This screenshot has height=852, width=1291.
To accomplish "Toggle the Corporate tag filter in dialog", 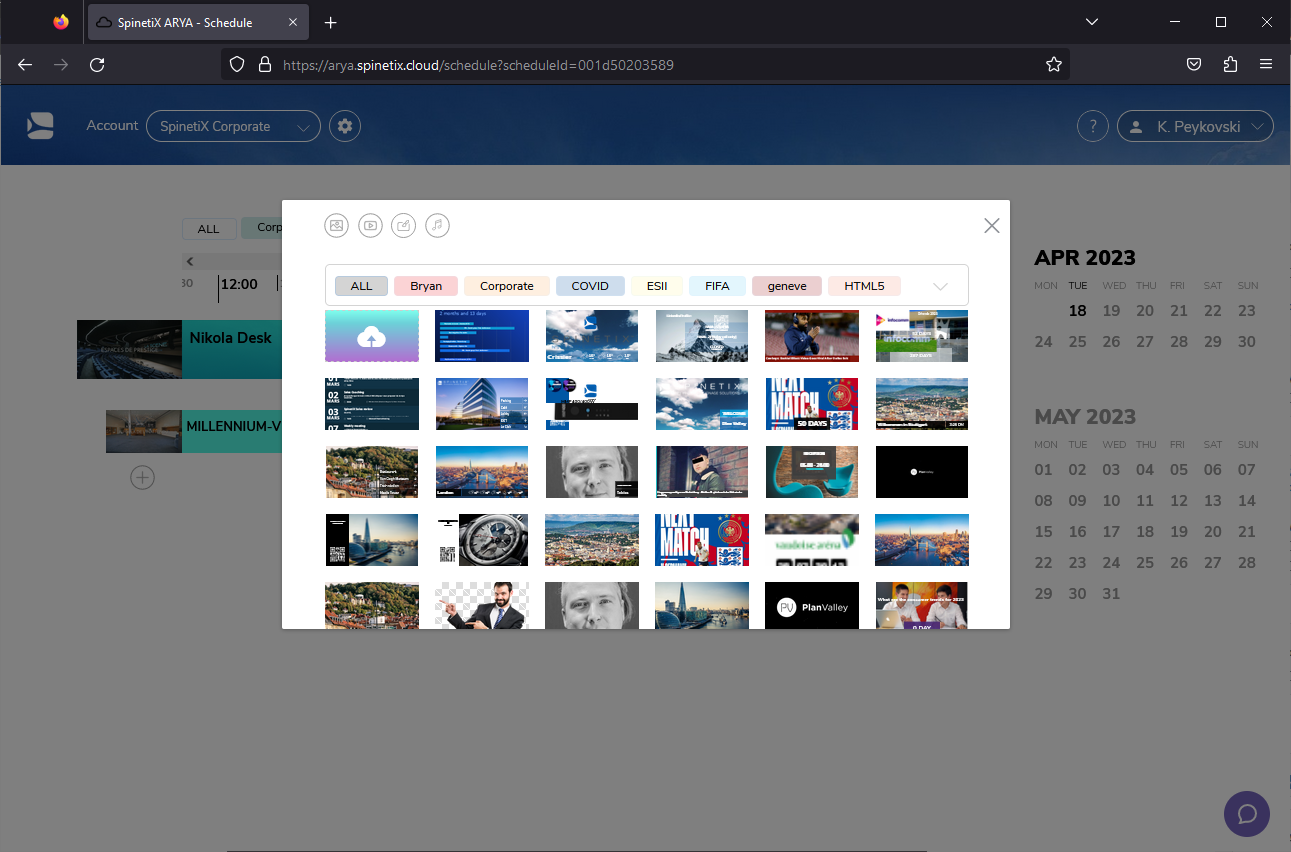I will pos(507,286).
